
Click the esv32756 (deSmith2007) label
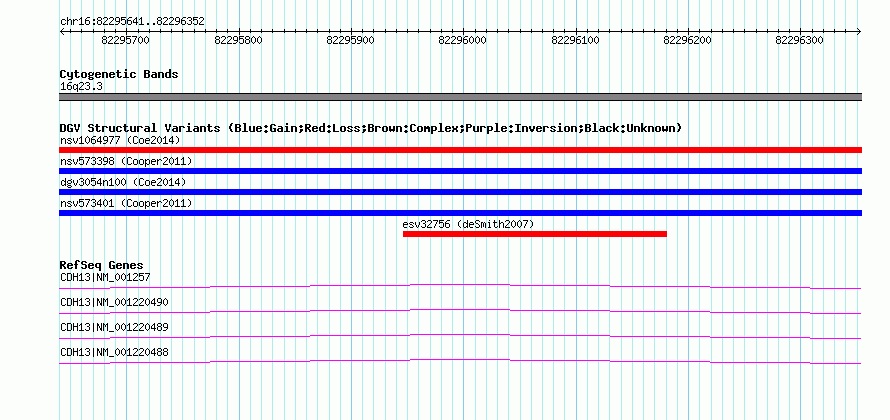pos(468,224)
